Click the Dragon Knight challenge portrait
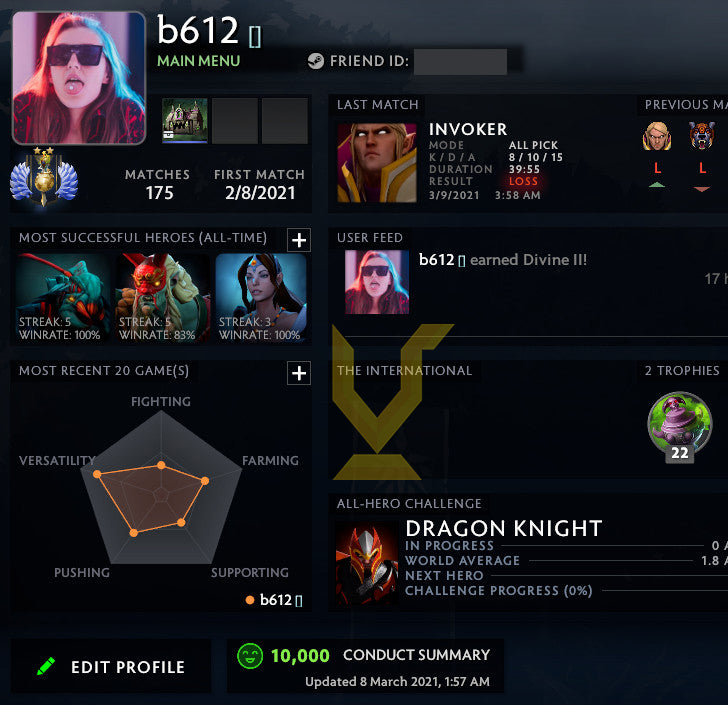The image size is (728, 705). pos(367,563)
